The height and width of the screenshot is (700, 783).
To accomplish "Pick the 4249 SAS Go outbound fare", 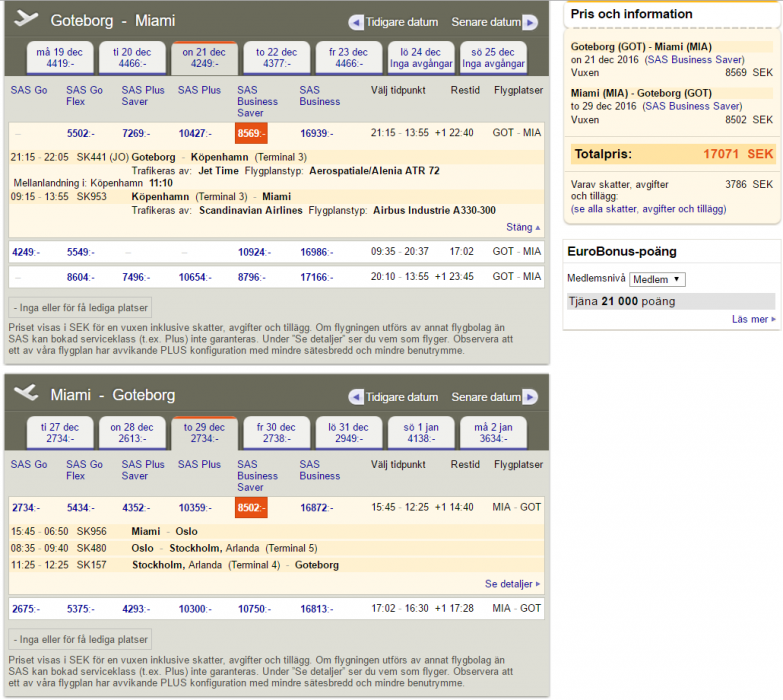I will [26, 252].
